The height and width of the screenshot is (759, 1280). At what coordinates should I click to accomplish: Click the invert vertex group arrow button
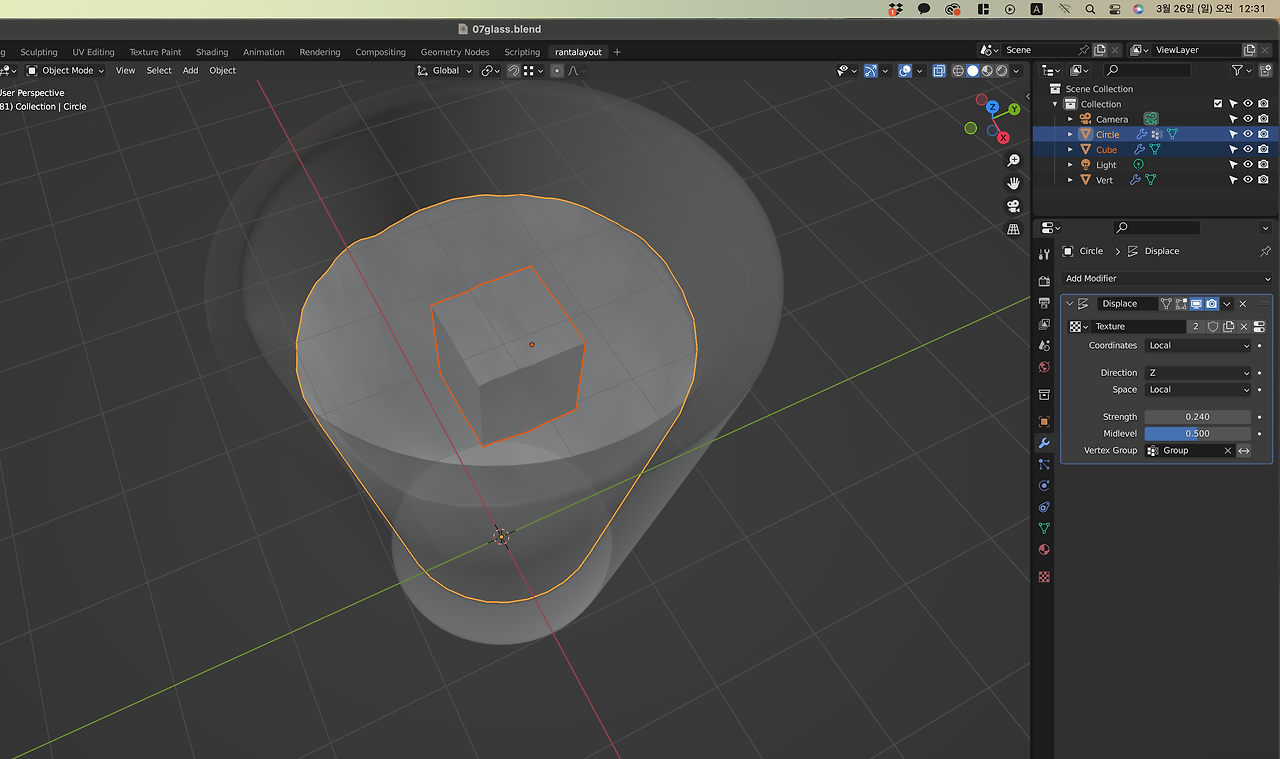tap(1244, 451)
